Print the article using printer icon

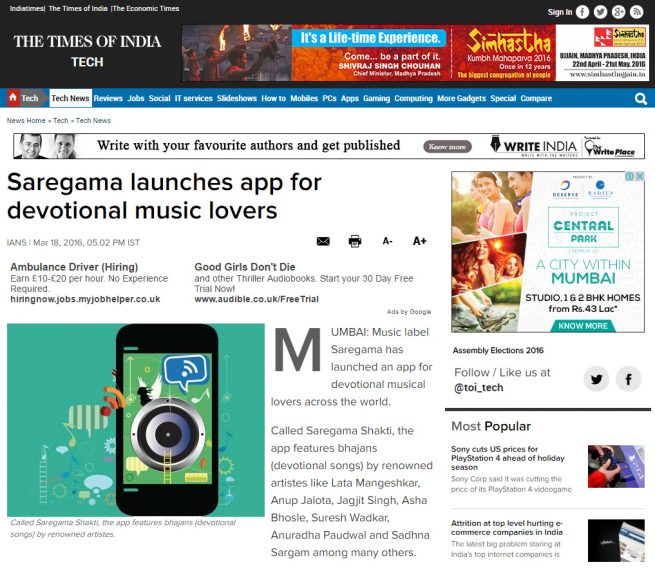coord(354,241)
